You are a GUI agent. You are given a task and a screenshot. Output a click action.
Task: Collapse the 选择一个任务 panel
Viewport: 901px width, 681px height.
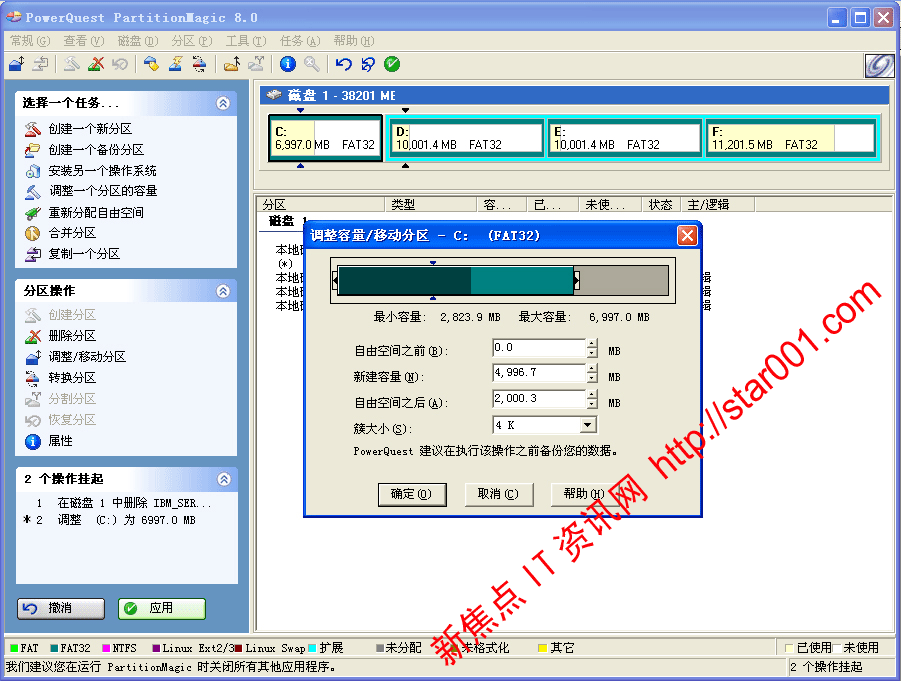pos(223,103)
